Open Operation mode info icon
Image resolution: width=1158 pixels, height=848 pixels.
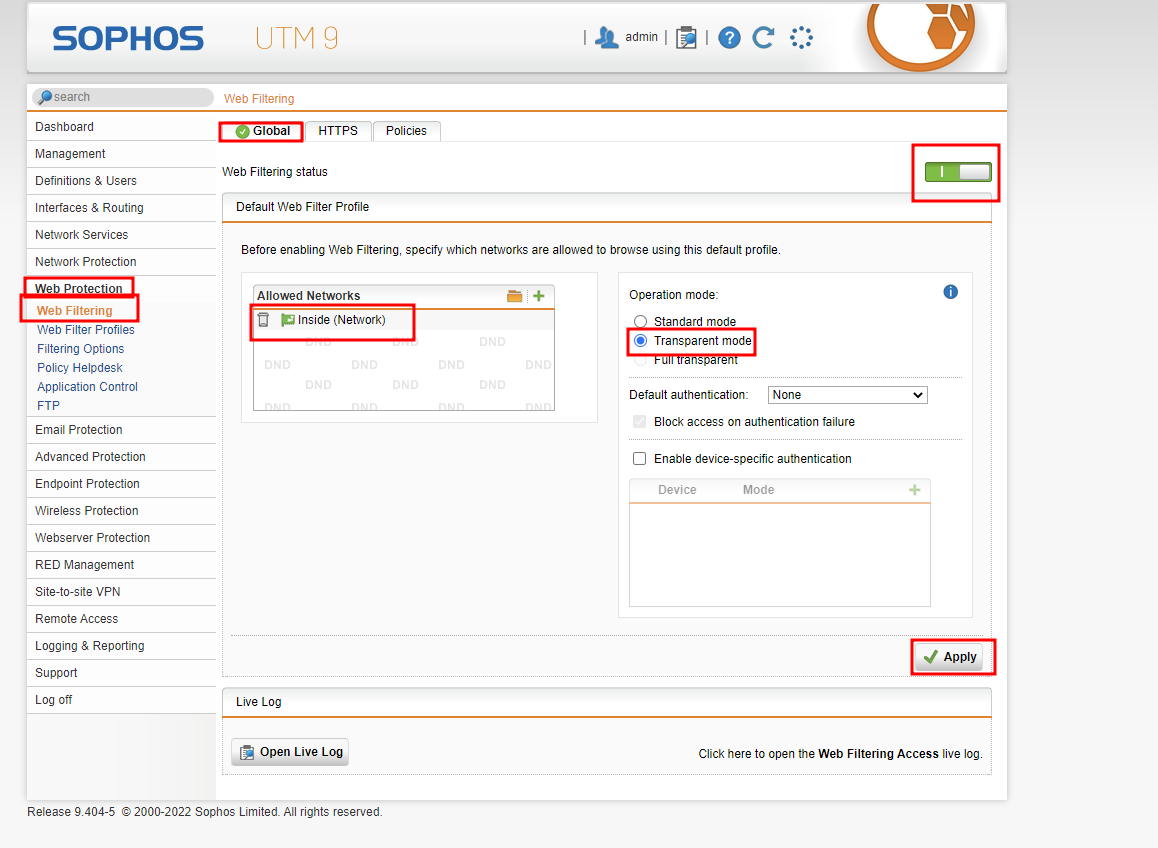point(950,292)
